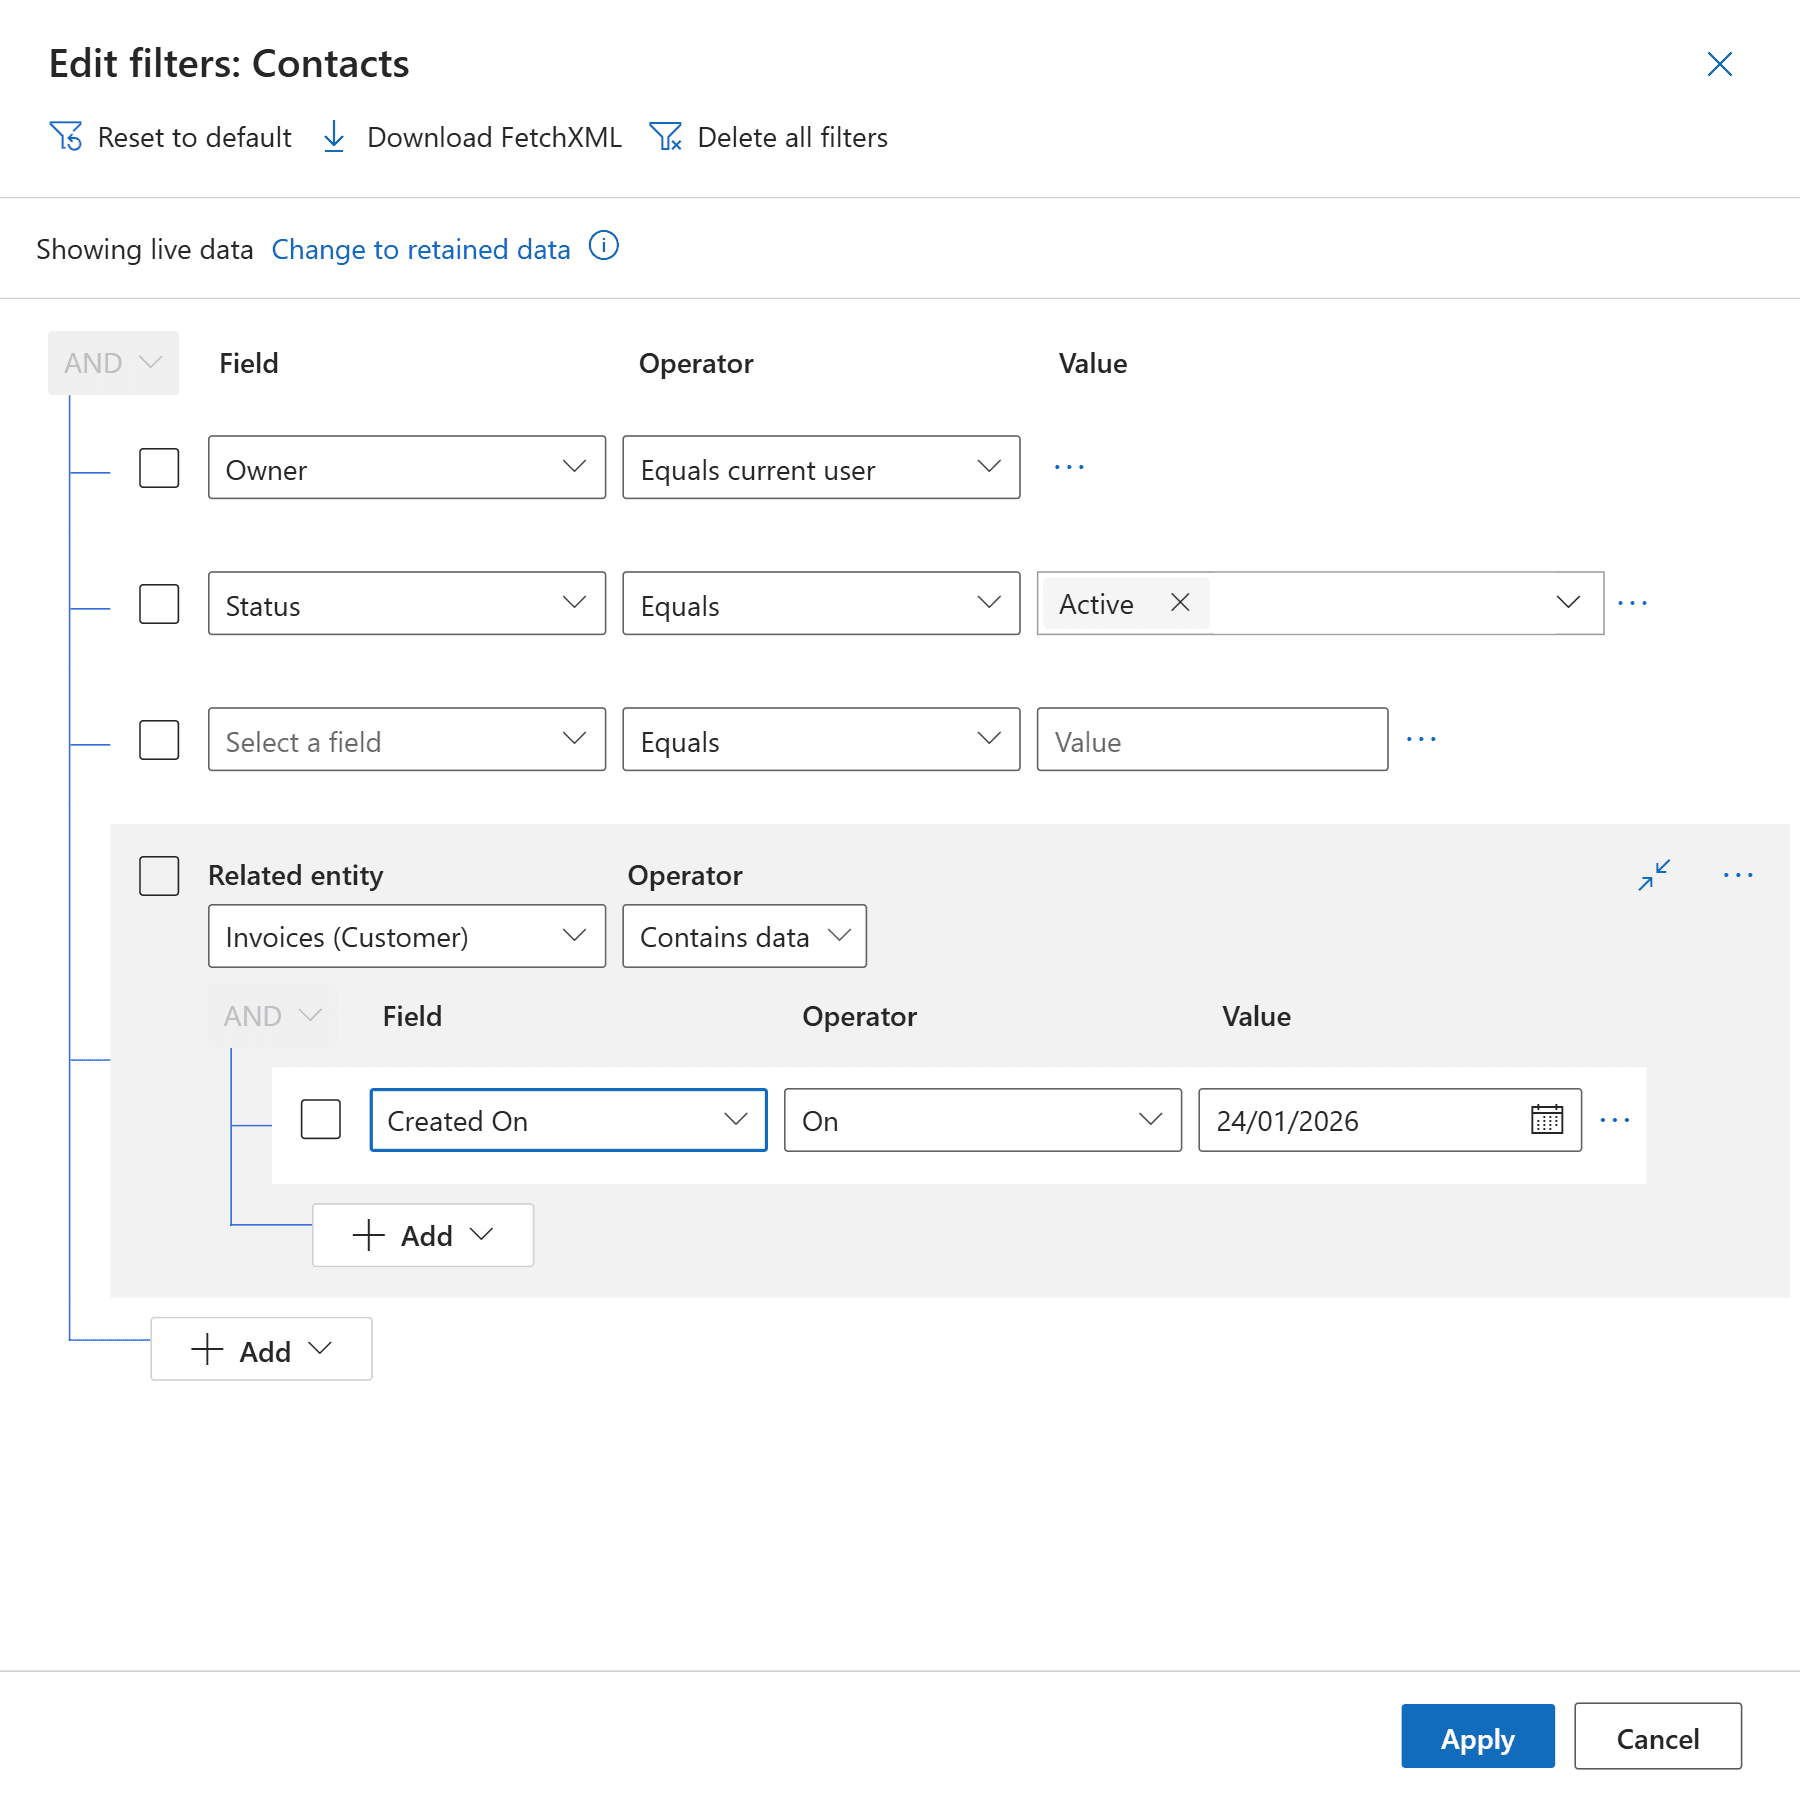This screenshot has height=1800, width=1800.
Task: Click the Reset to default filter icon
Action: (x=66, y=137)
